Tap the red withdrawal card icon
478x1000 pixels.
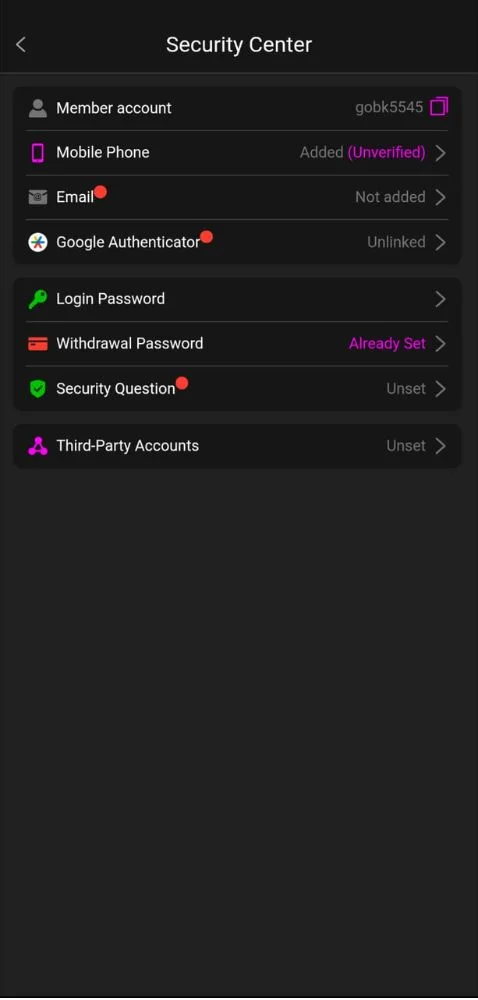click(x=38, y=344)
